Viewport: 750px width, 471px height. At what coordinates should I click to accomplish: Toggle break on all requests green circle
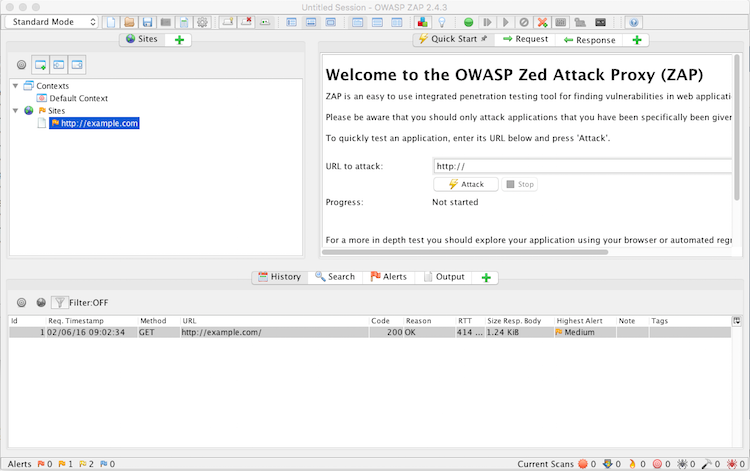tap(469, 22)
